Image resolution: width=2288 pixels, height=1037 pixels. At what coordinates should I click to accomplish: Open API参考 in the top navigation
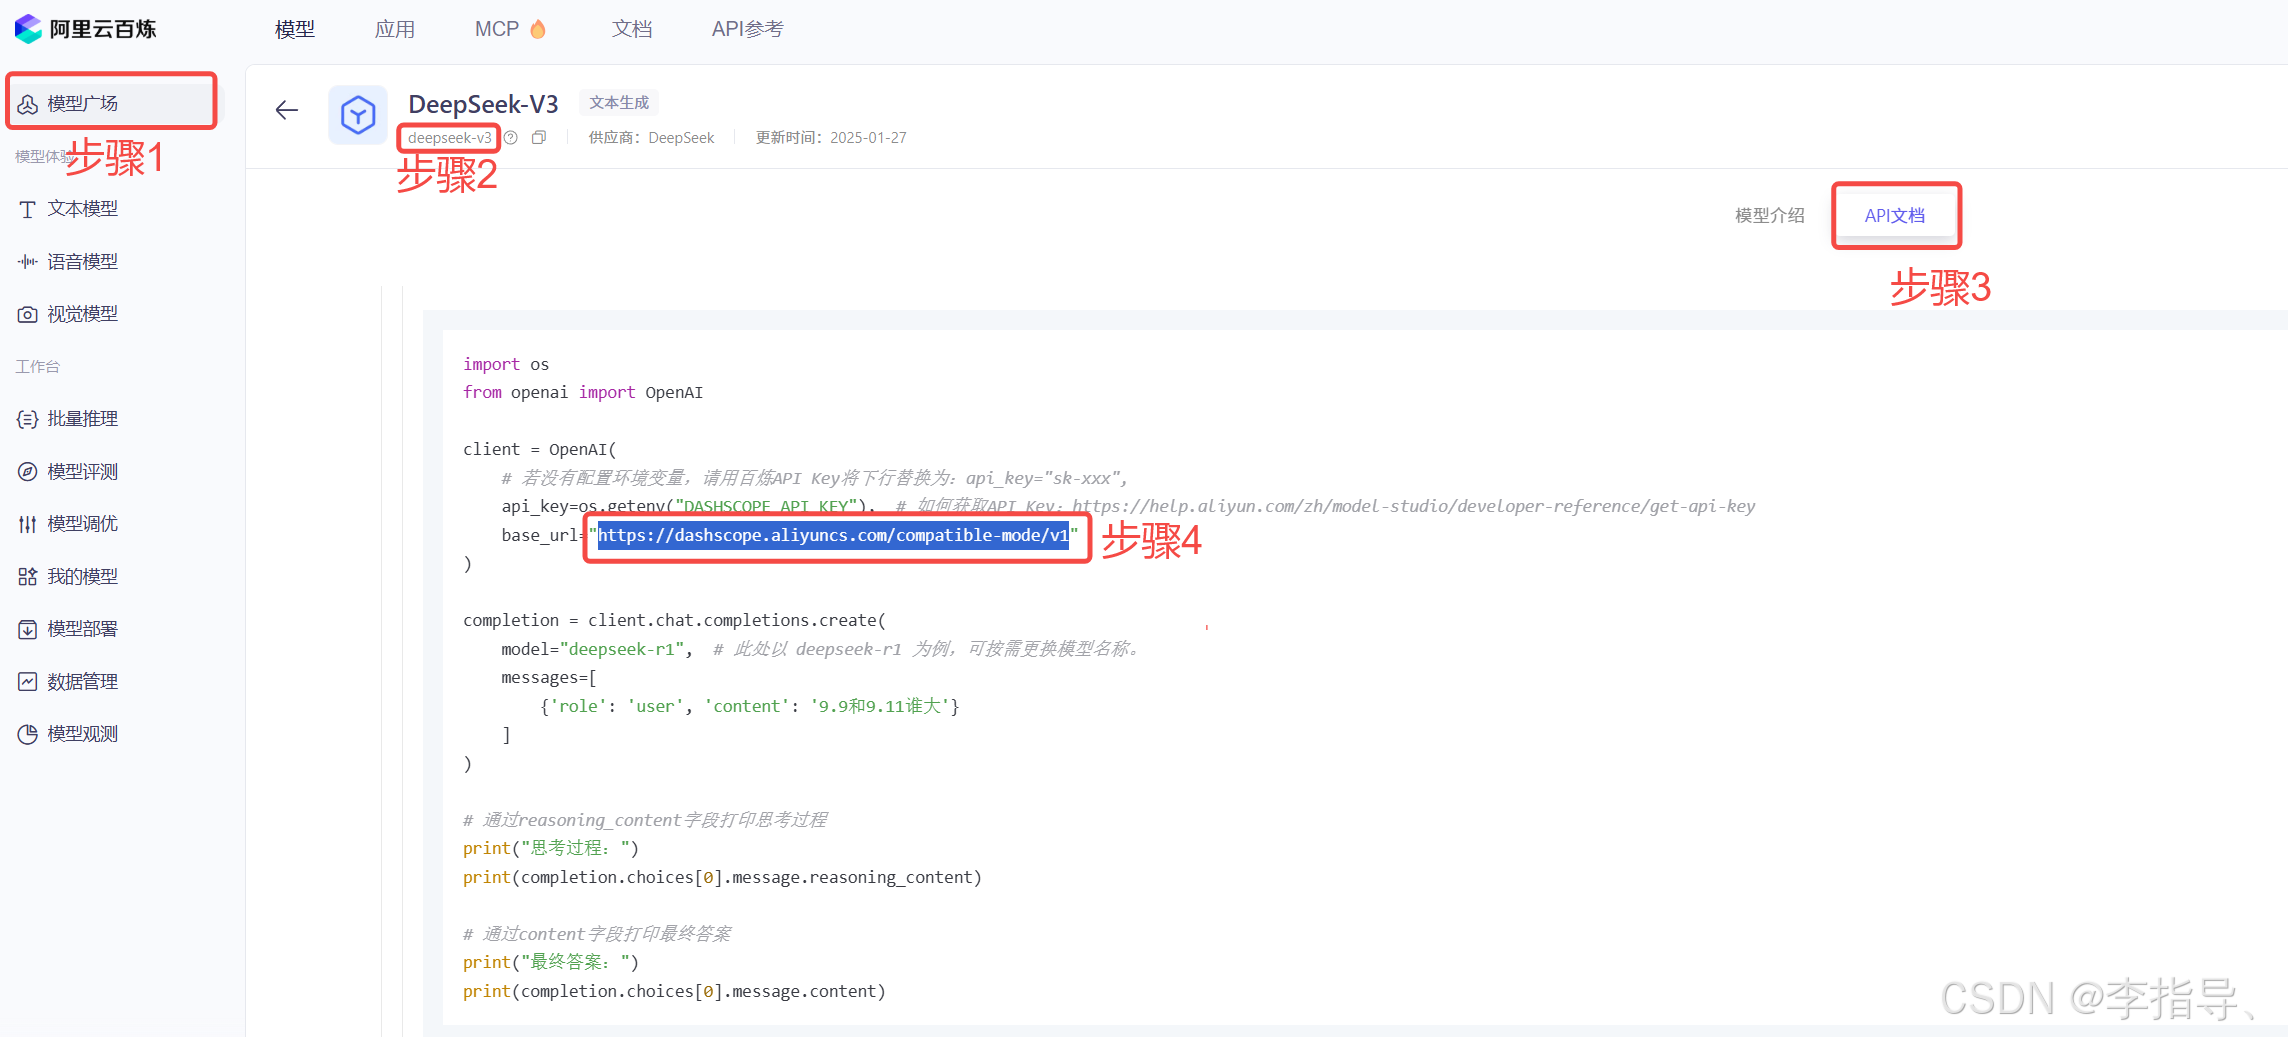(x=748, y=29)
